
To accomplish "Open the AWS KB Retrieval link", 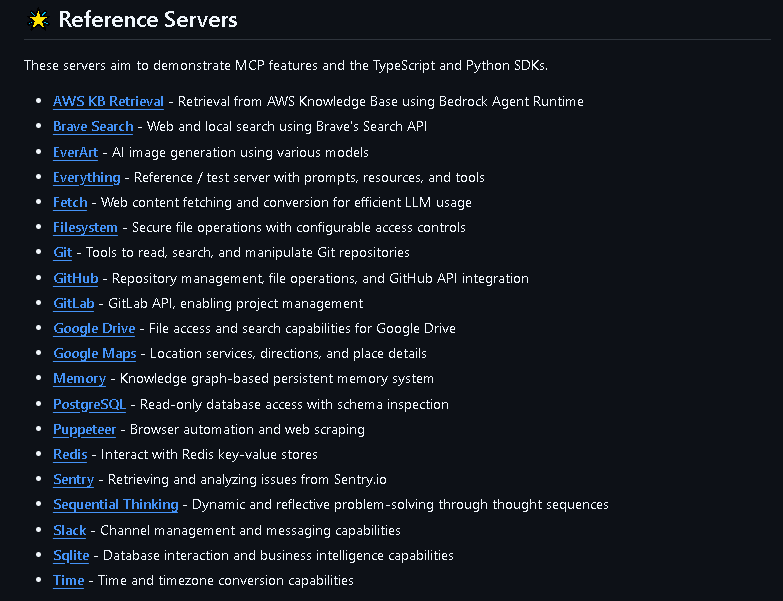I will (108, 101).
